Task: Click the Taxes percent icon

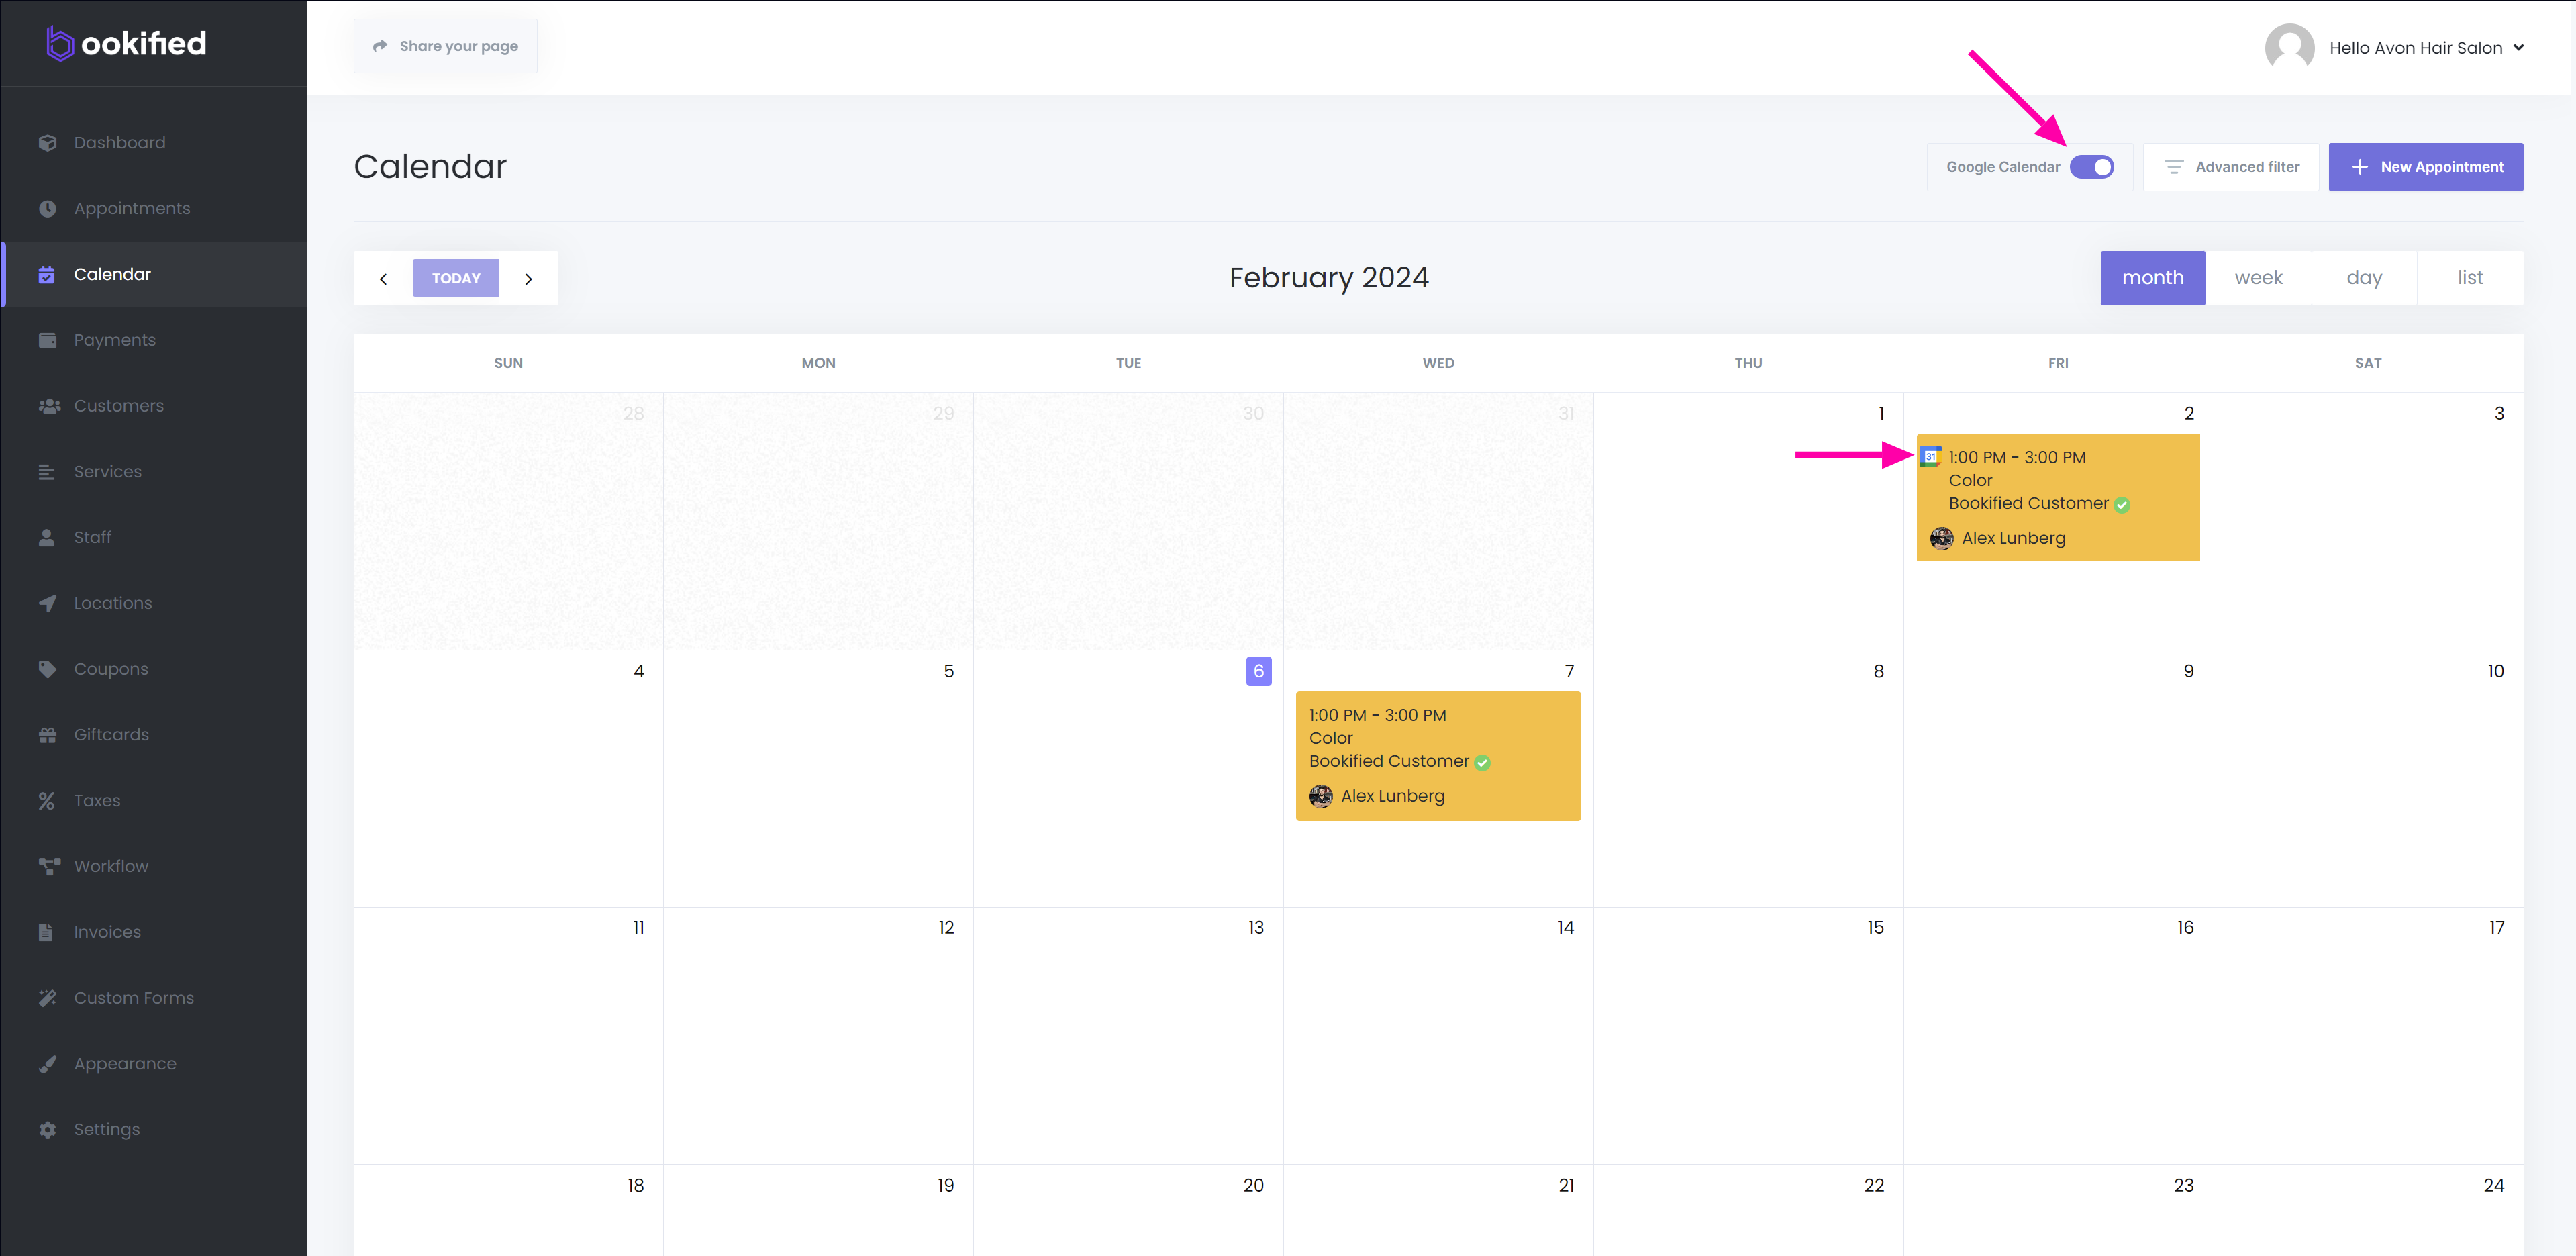Action: 47,801
